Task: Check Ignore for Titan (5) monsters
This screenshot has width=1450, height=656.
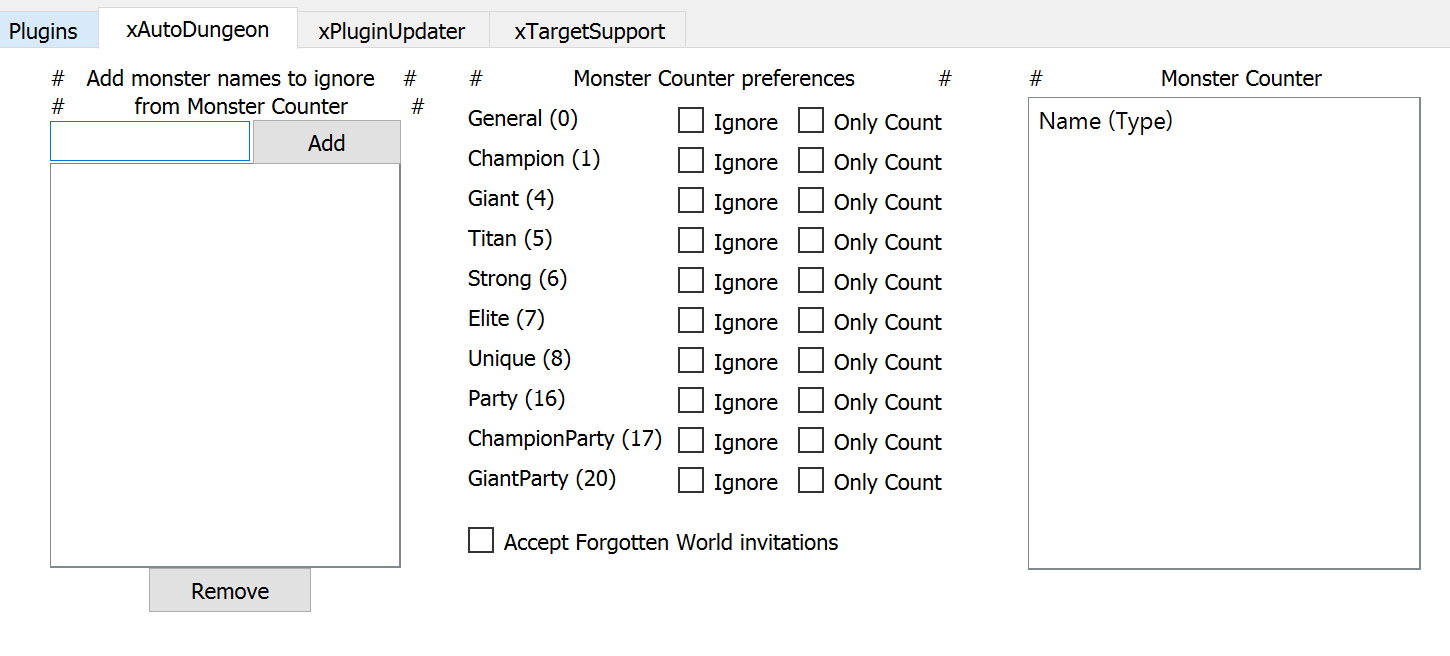Action: pyautogui.click(x=691, y=241)
